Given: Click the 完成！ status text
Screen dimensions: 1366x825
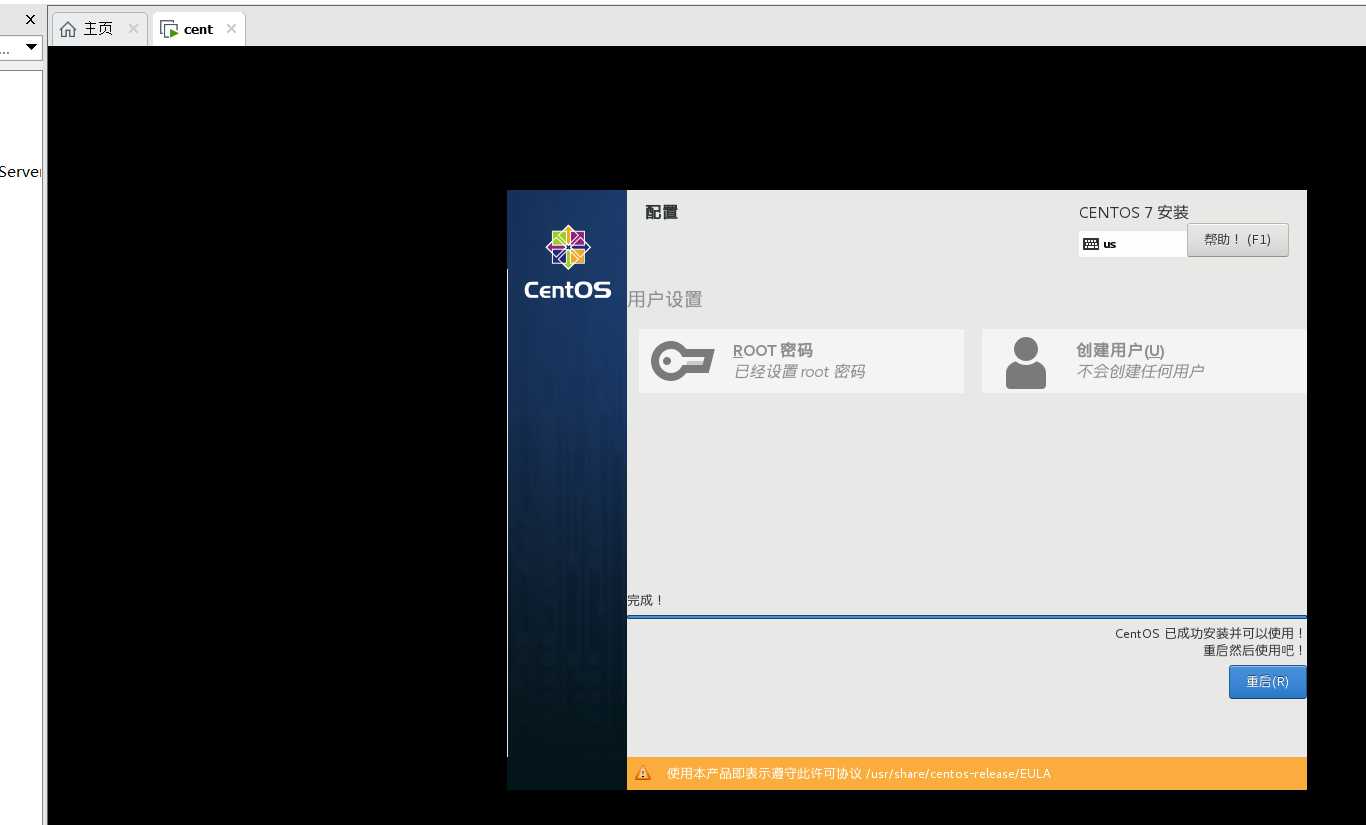Looking at the screenshot, I should (645, 600).
